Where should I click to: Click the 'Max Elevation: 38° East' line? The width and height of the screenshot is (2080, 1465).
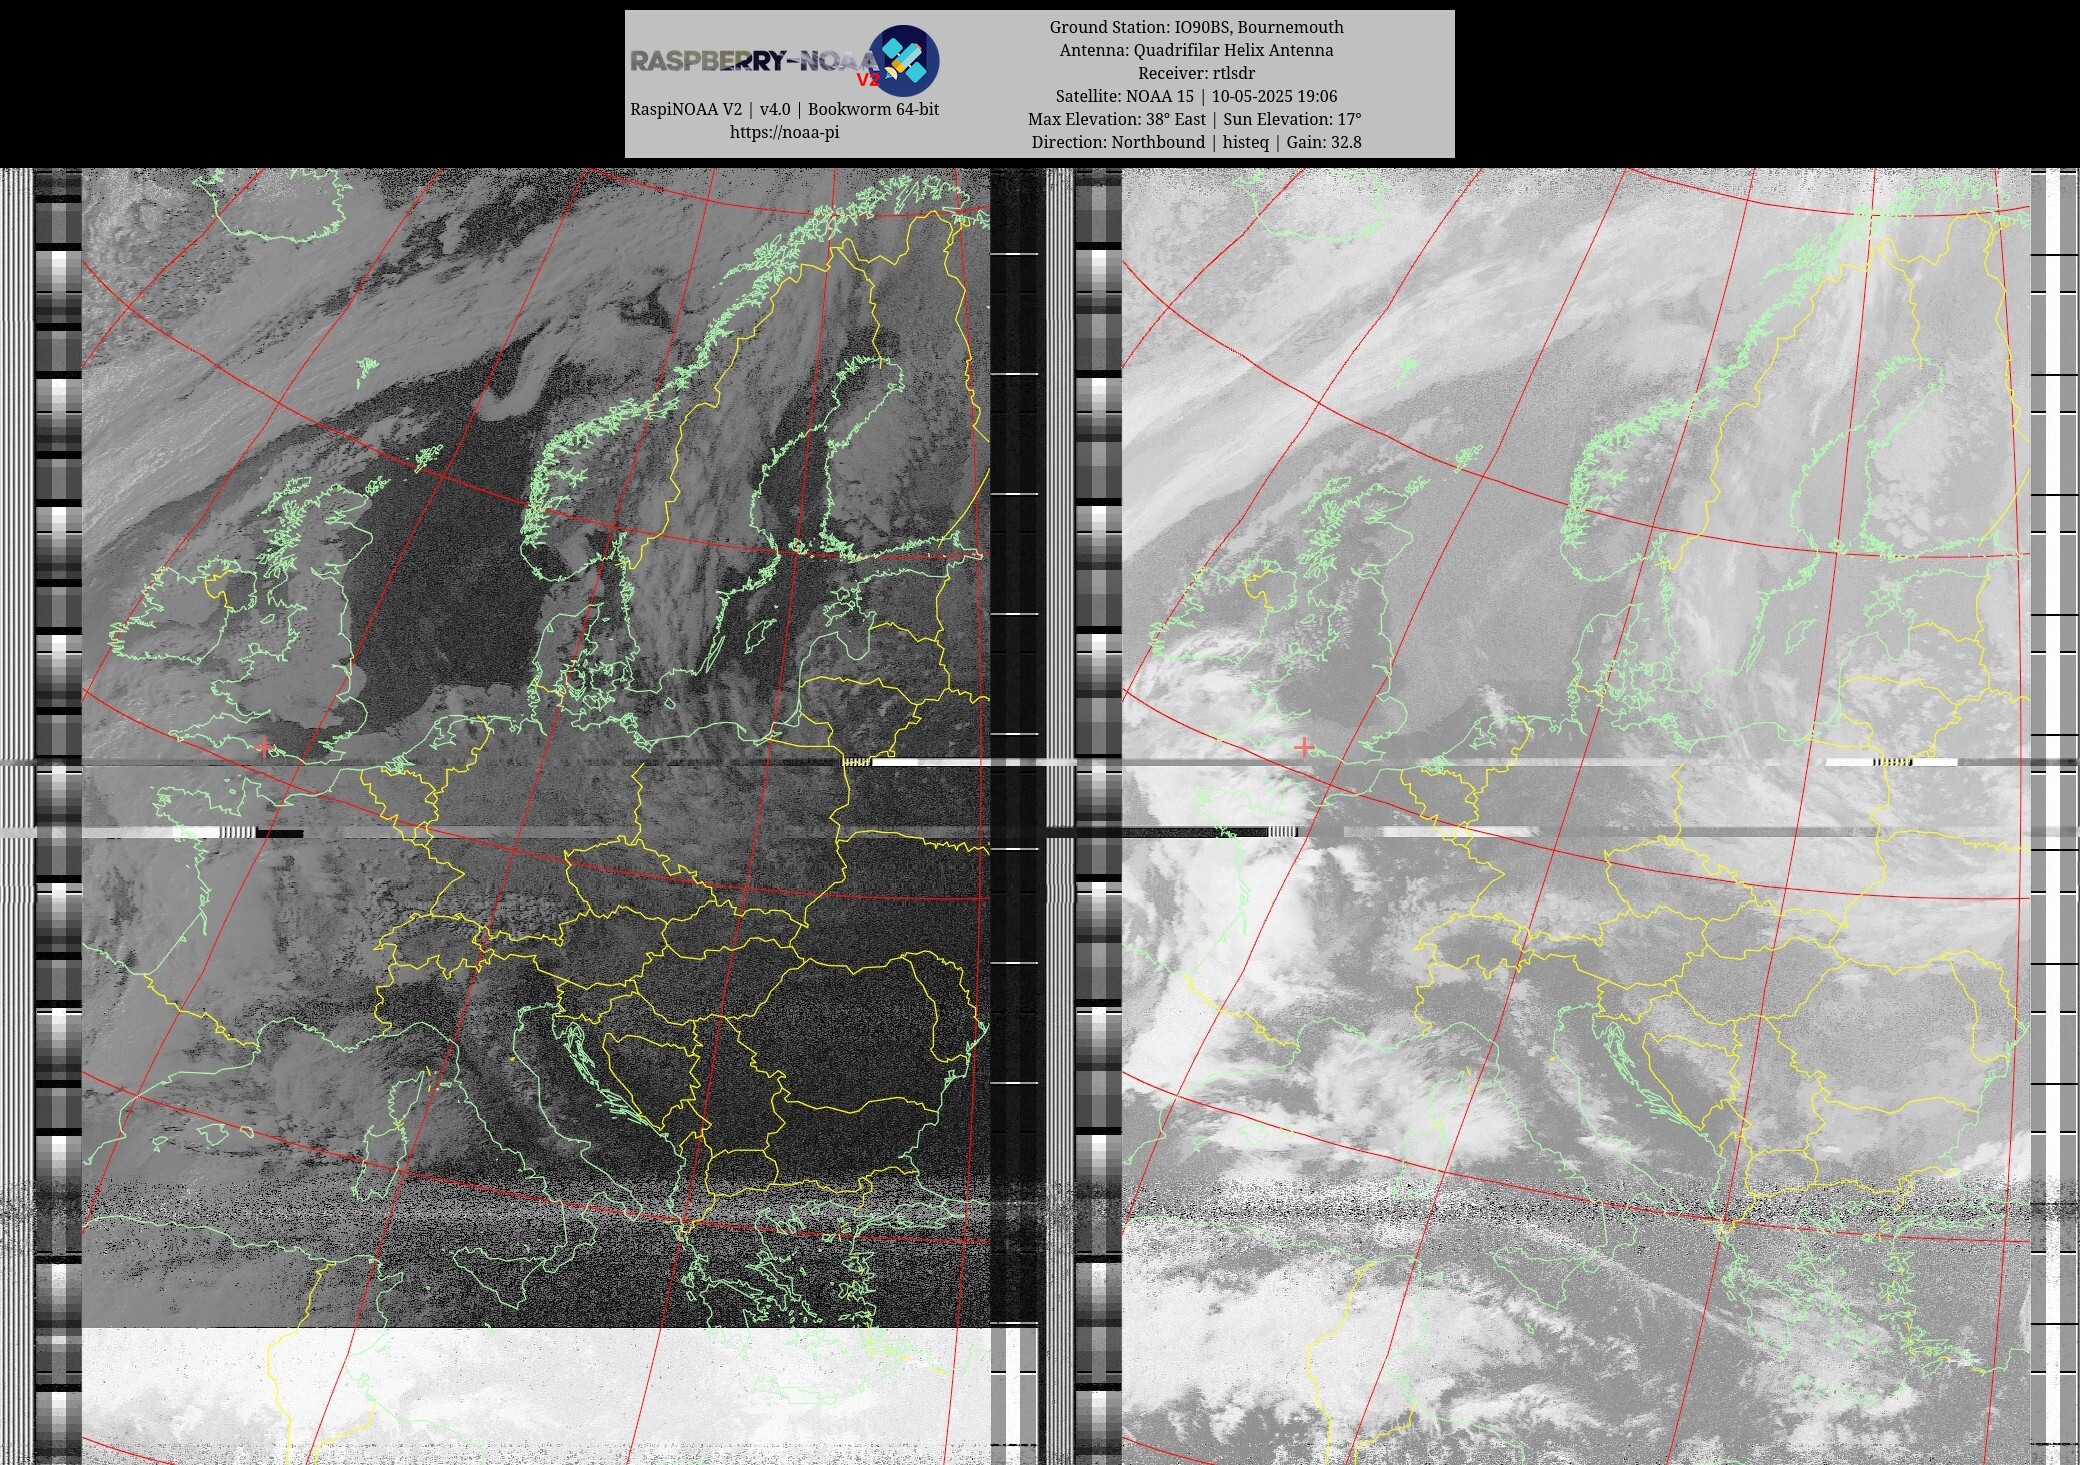pos(1196,119)
